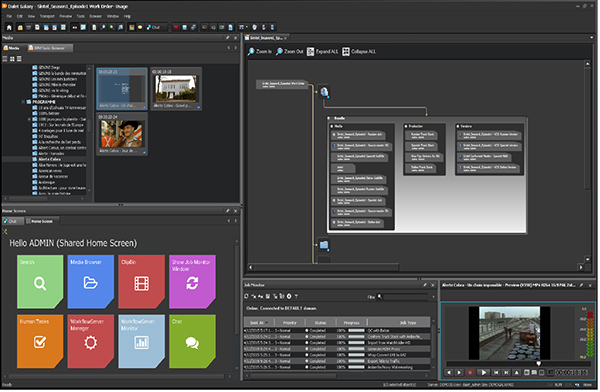Open the WorkflowServer Manager tile
Screen dimensions: 600x392
[91, 341]
